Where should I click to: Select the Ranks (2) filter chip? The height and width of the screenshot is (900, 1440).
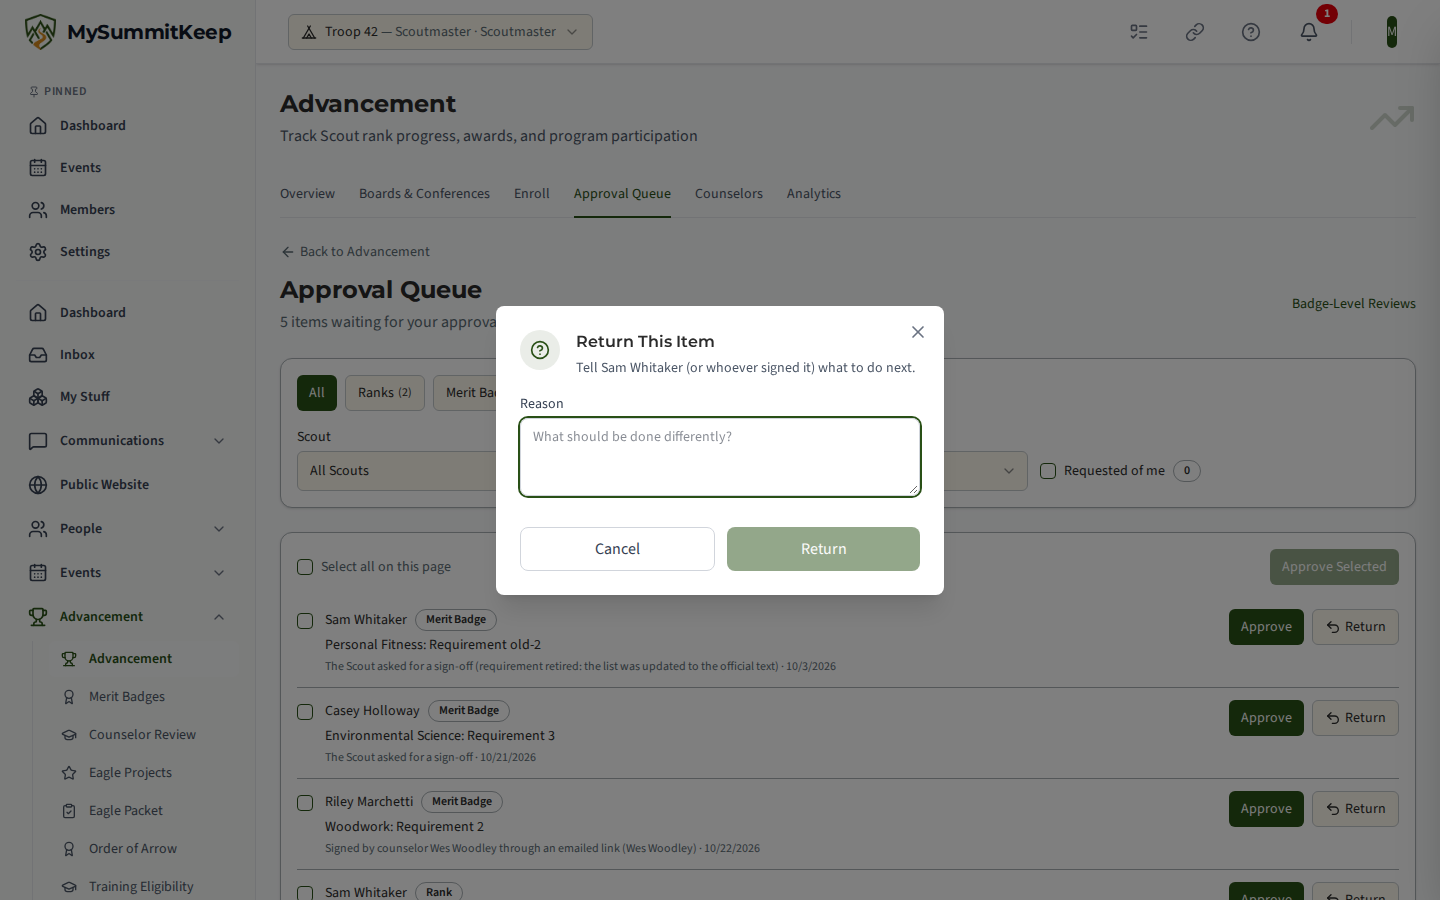(x=385, y=393)
